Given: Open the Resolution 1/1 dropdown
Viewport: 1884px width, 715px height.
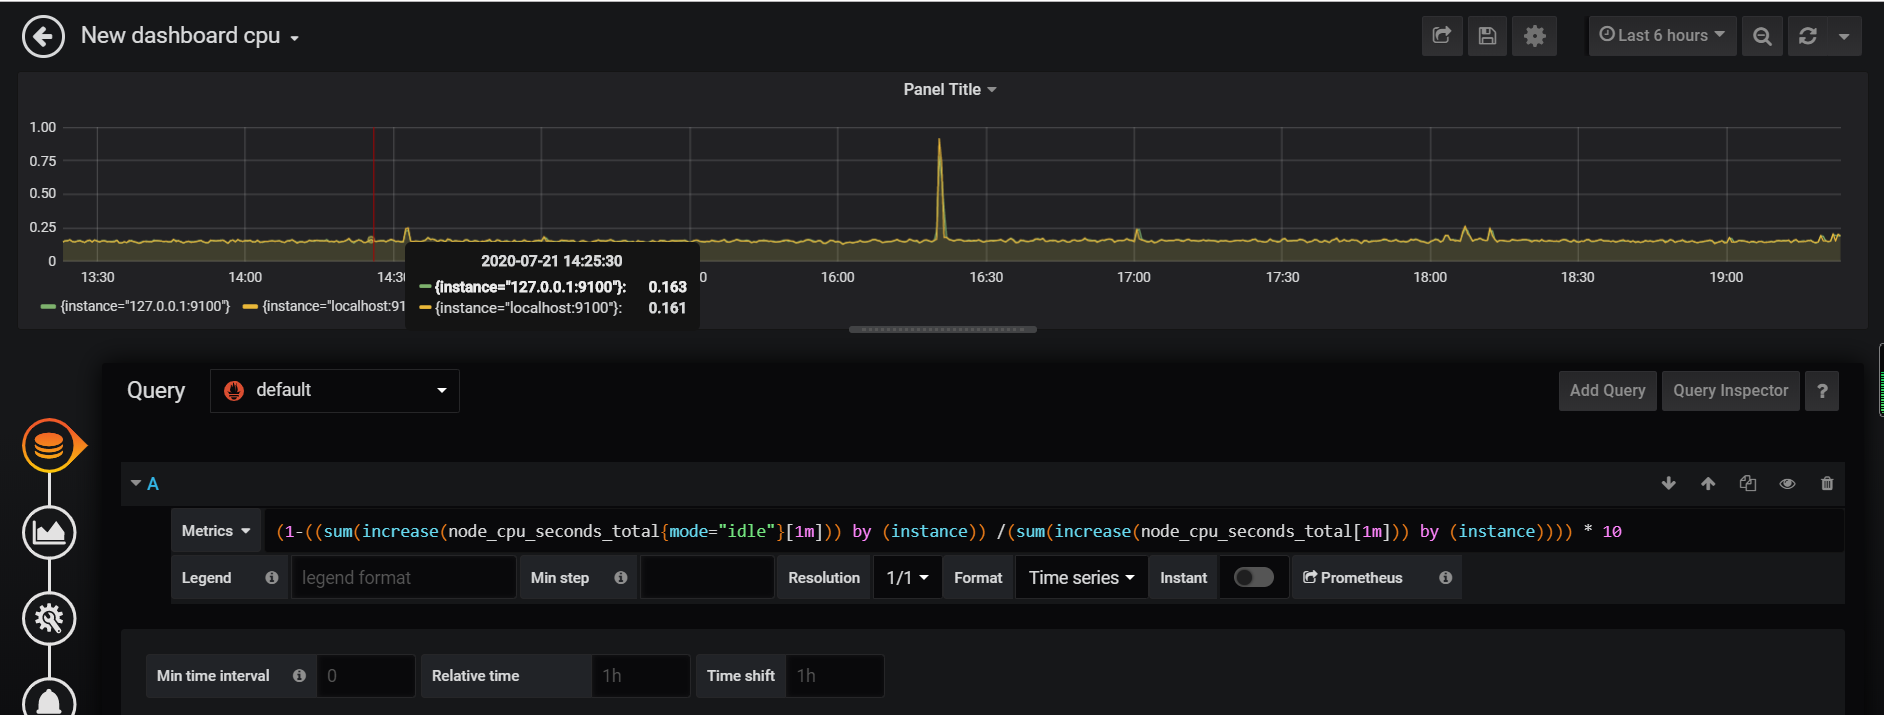Looking at the screenshot, I should coord(907,578).
